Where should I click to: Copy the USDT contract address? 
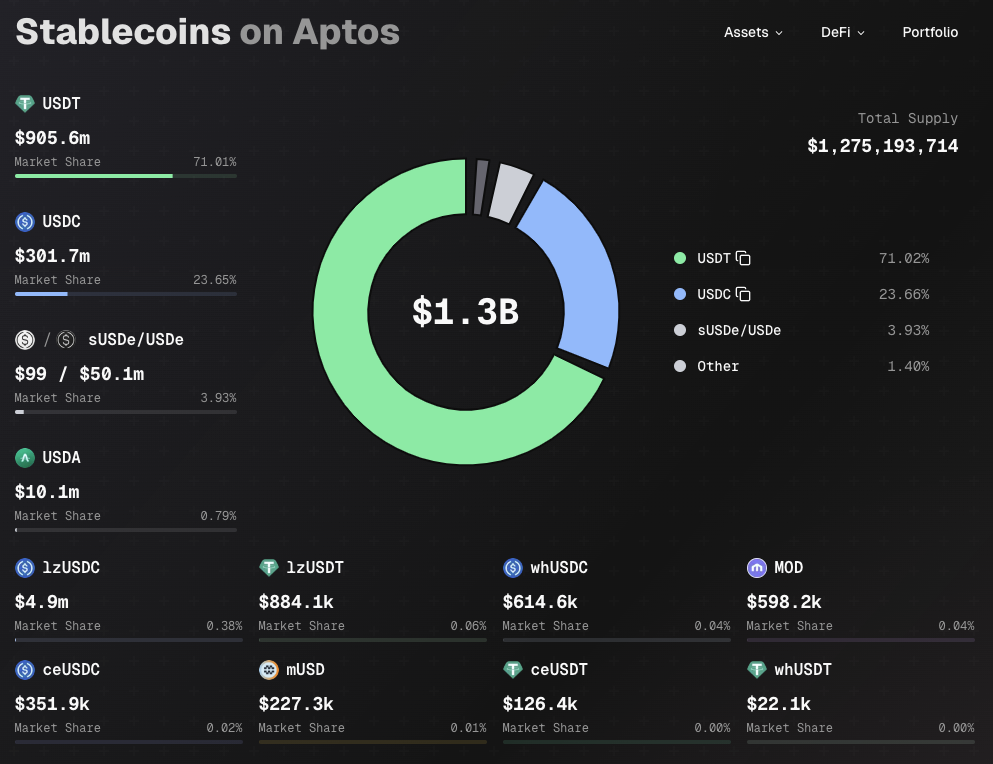pyautogui.click(x=742, y=258)
